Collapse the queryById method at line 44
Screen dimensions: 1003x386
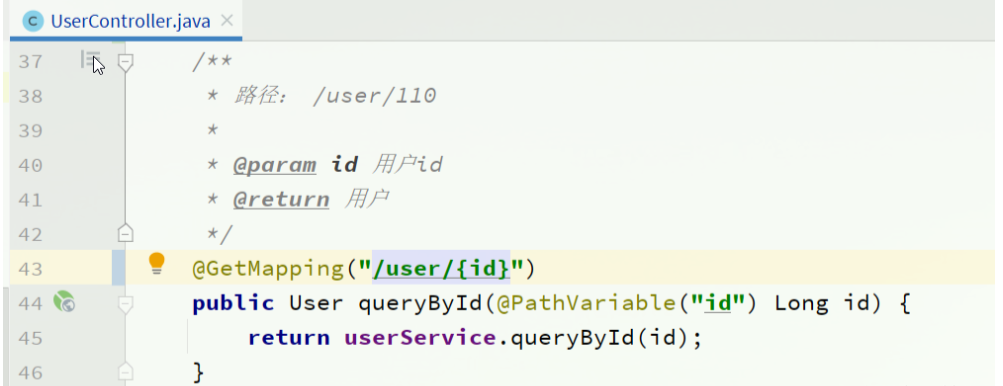(x=126, y=303)
